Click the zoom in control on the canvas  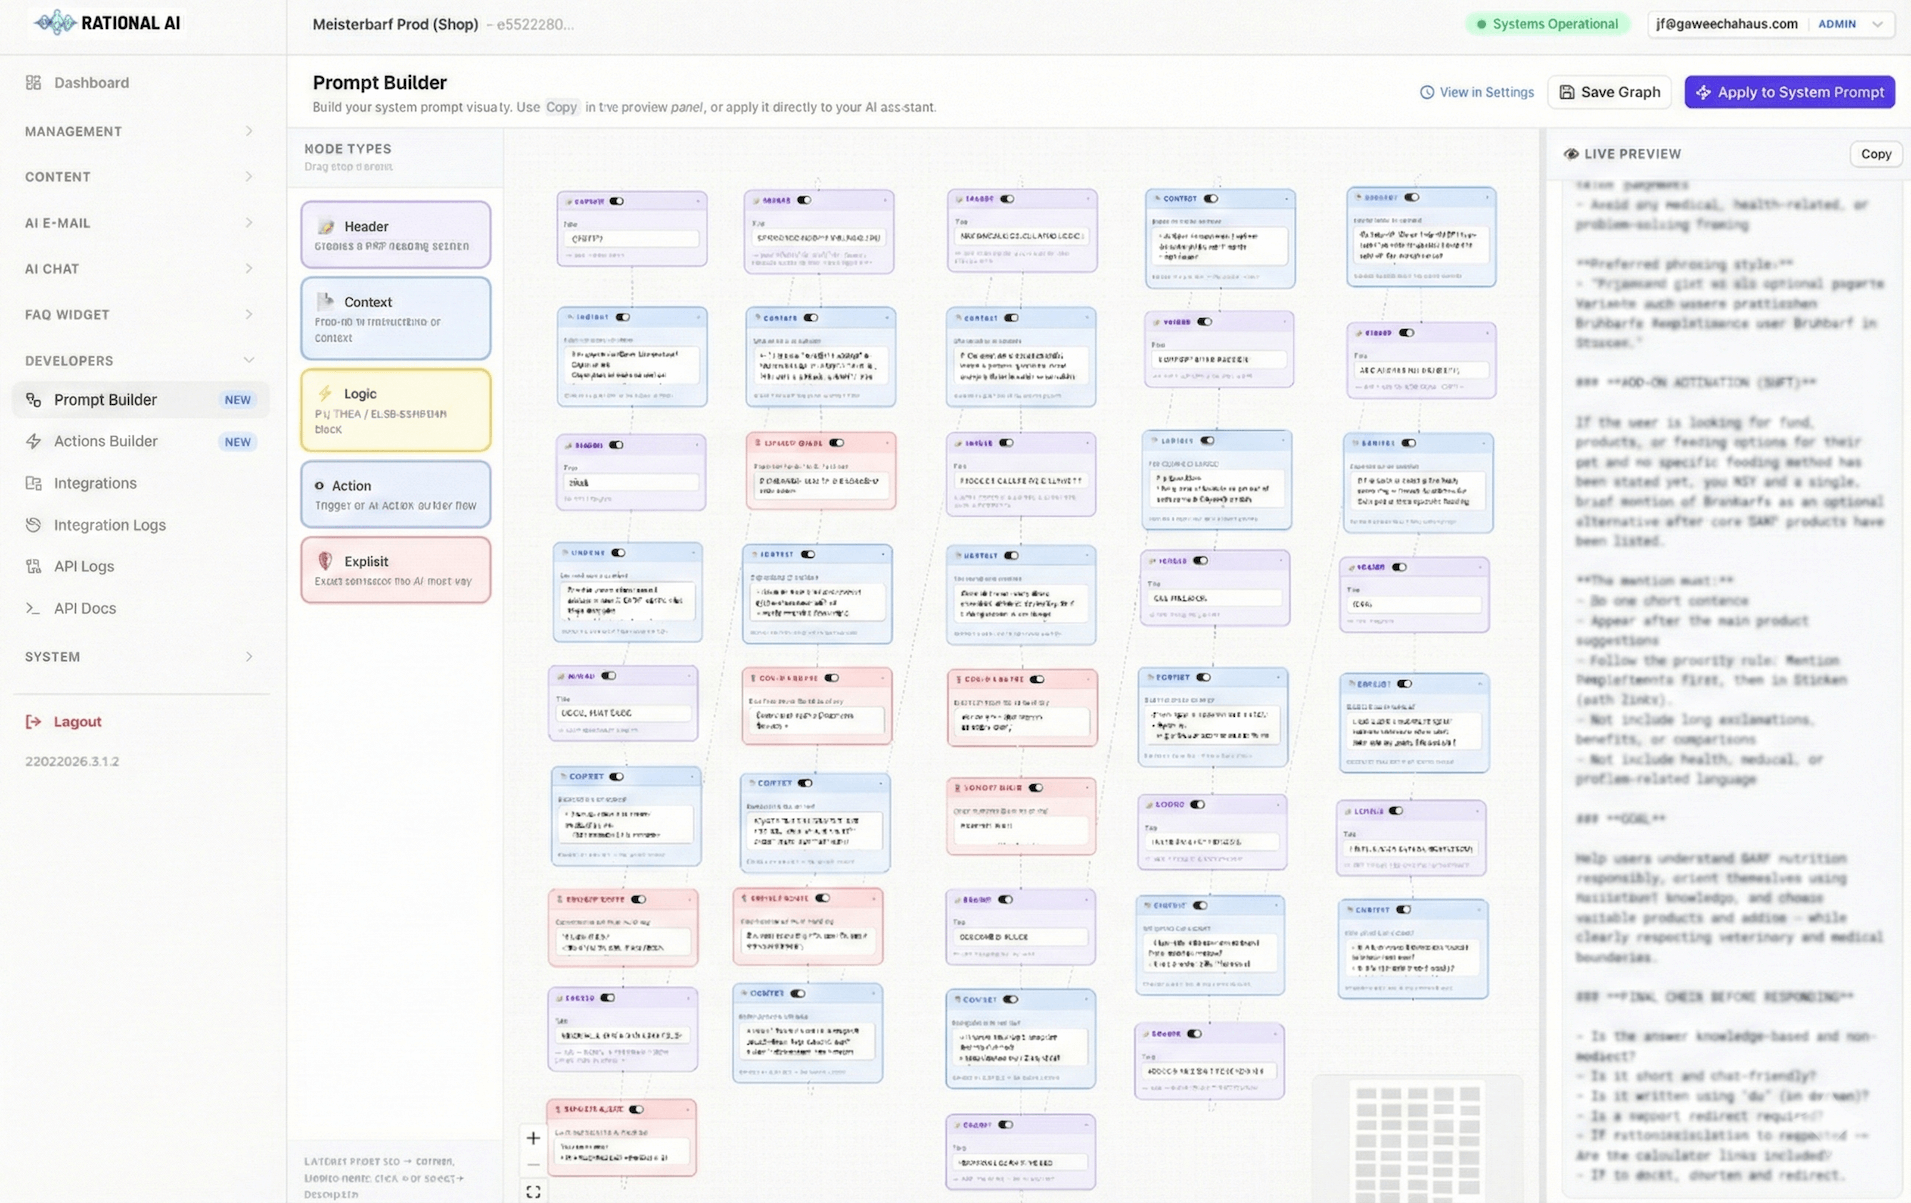point(533,1137)
